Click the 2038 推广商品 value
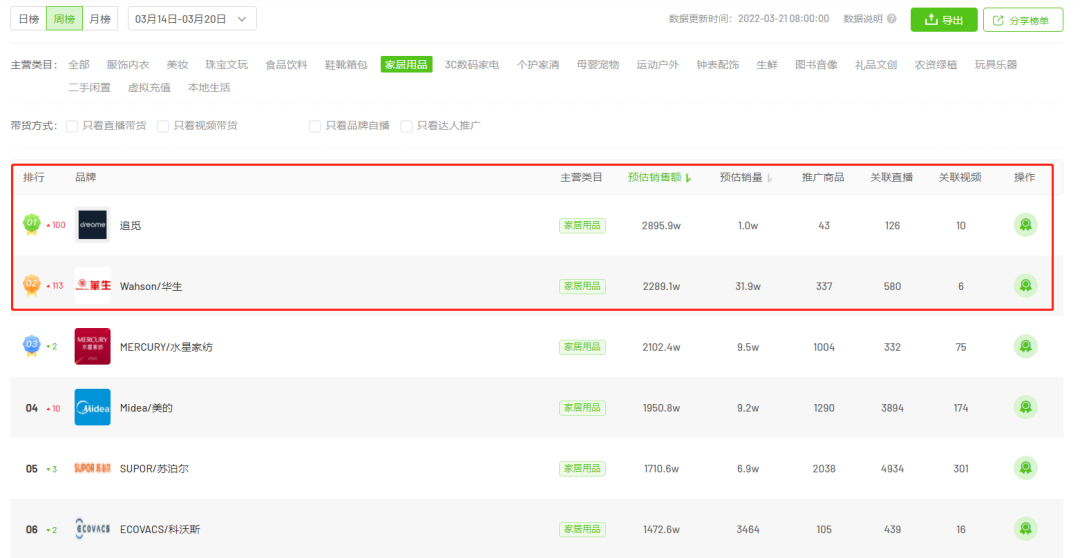Image resolution: width=1080 pixels, height=558 pixels. 824,468
